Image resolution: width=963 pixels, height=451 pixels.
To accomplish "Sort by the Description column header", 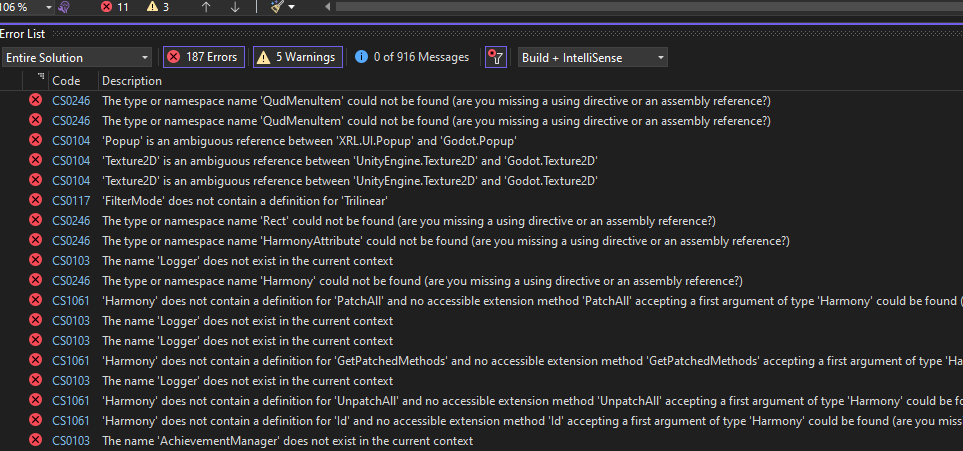I will [132, 80].
